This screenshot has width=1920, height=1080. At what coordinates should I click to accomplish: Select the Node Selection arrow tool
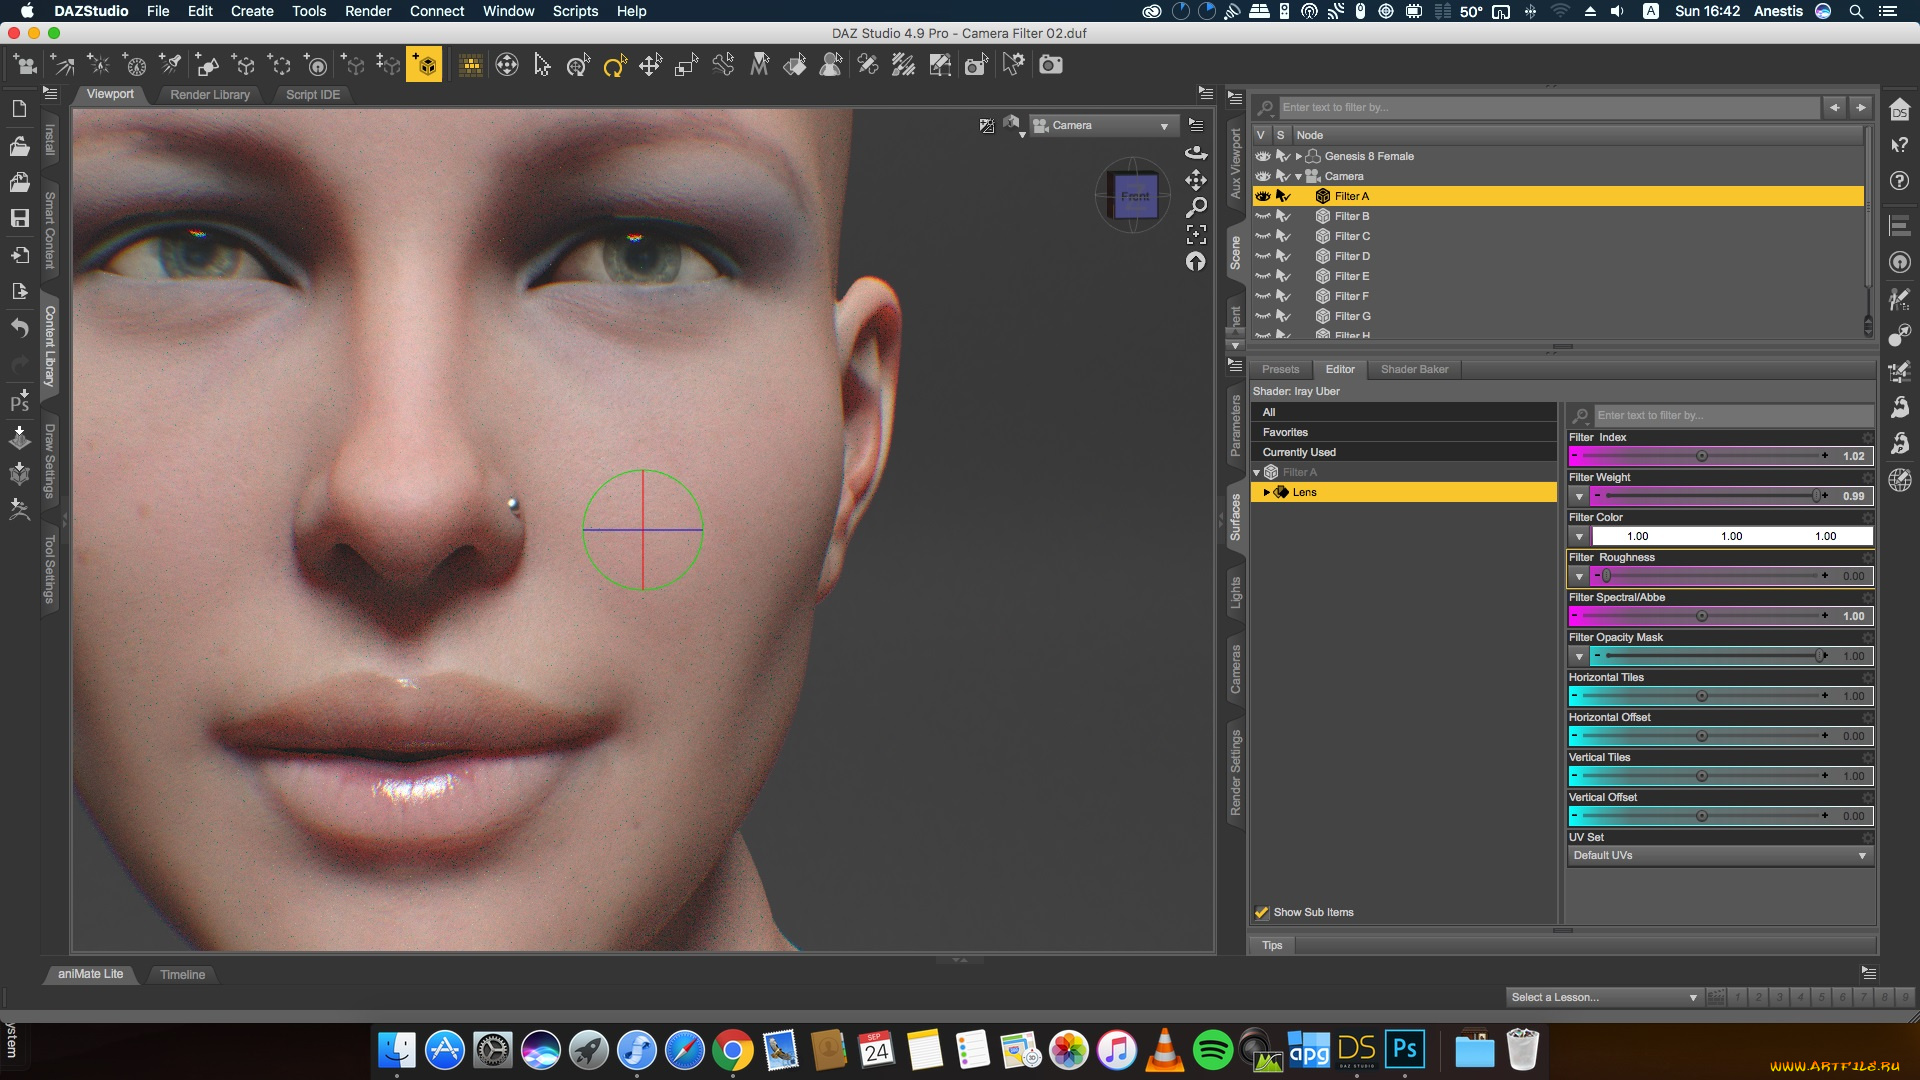(x=542, y=66)
